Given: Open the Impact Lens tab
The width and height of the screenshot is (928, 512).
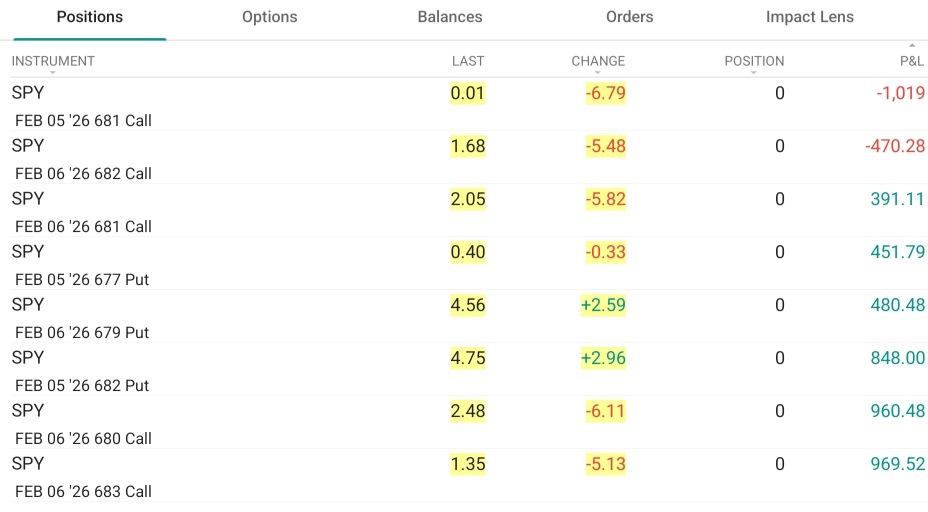Looking at the screenshot, I should point(810,17).
